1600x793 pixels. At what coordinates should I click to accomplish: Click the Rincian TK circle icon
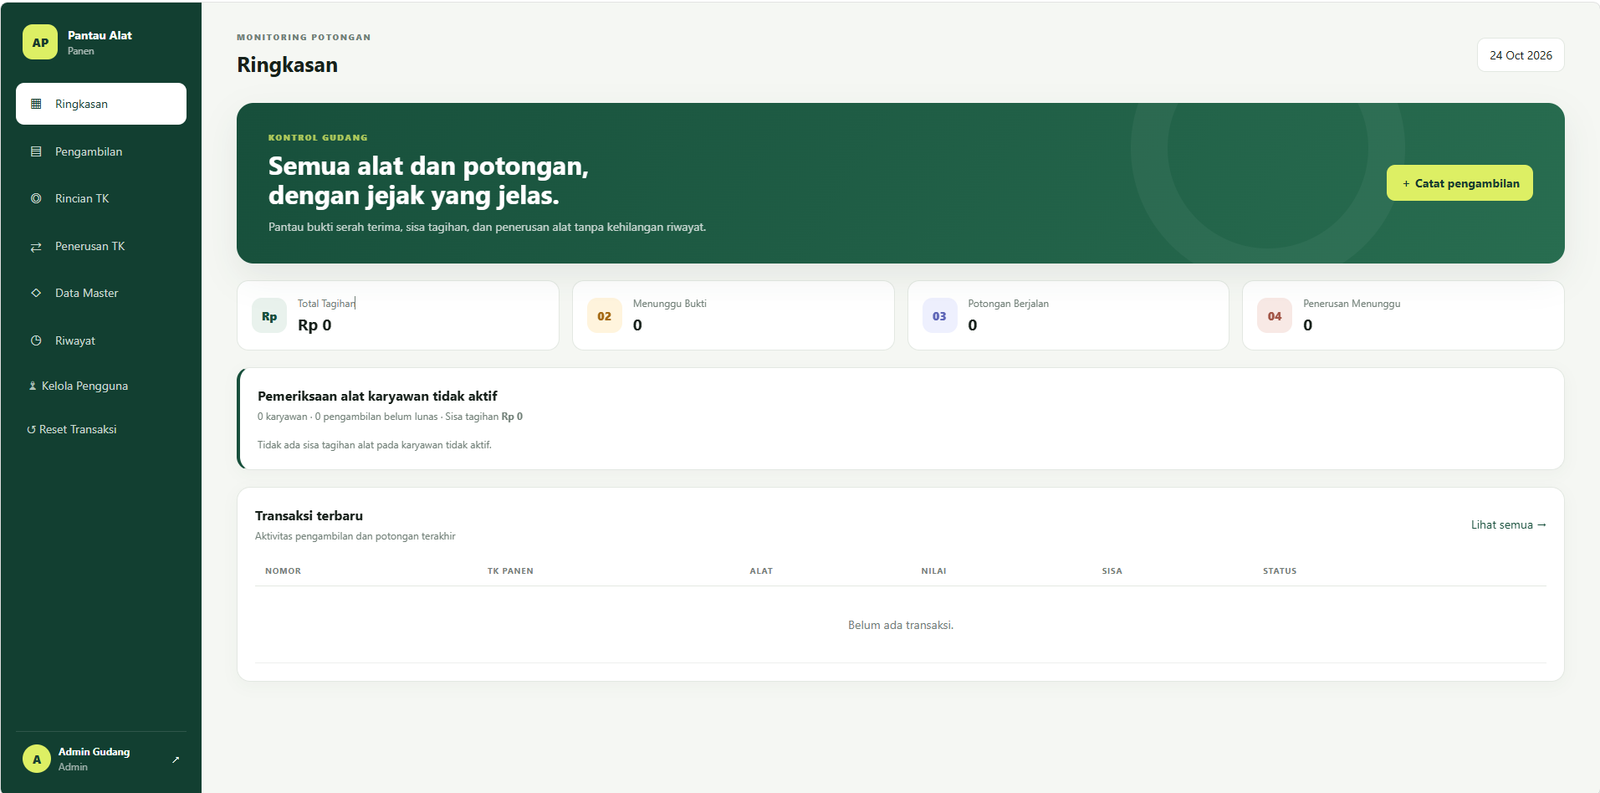[x=36, y=199]
